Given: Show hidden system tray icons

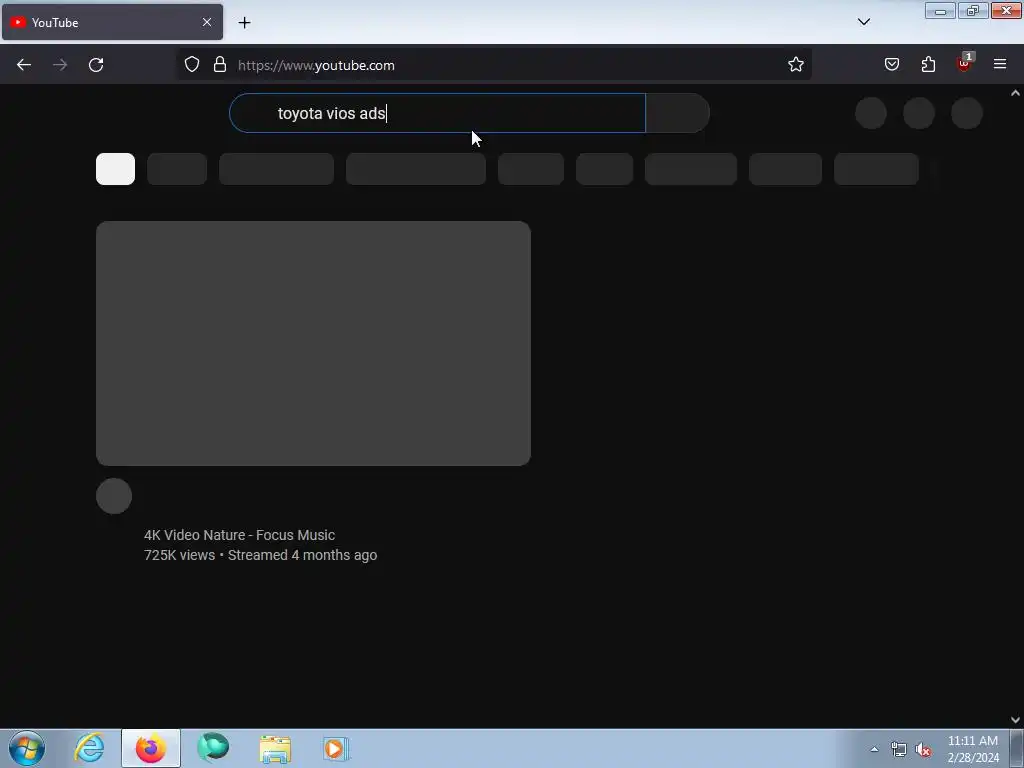Looking at the screenshot, I should (x=874, y=749).
